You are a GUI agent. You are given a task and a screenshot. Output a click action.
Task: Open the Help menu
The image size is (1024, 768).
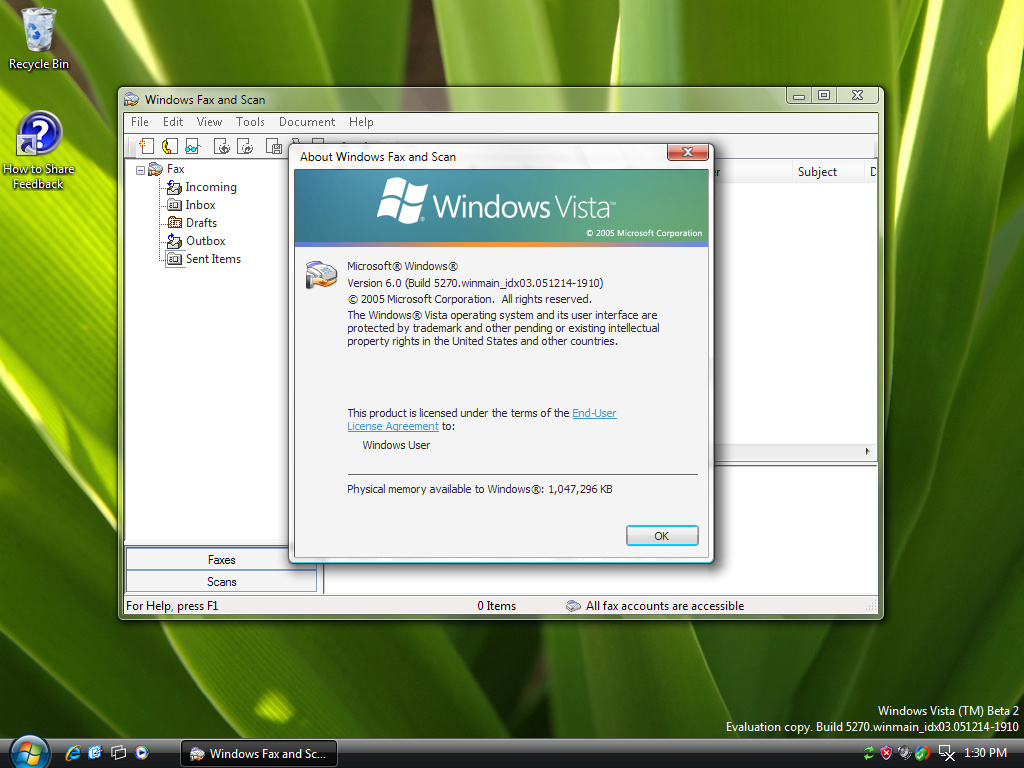[x=361, y=122]
